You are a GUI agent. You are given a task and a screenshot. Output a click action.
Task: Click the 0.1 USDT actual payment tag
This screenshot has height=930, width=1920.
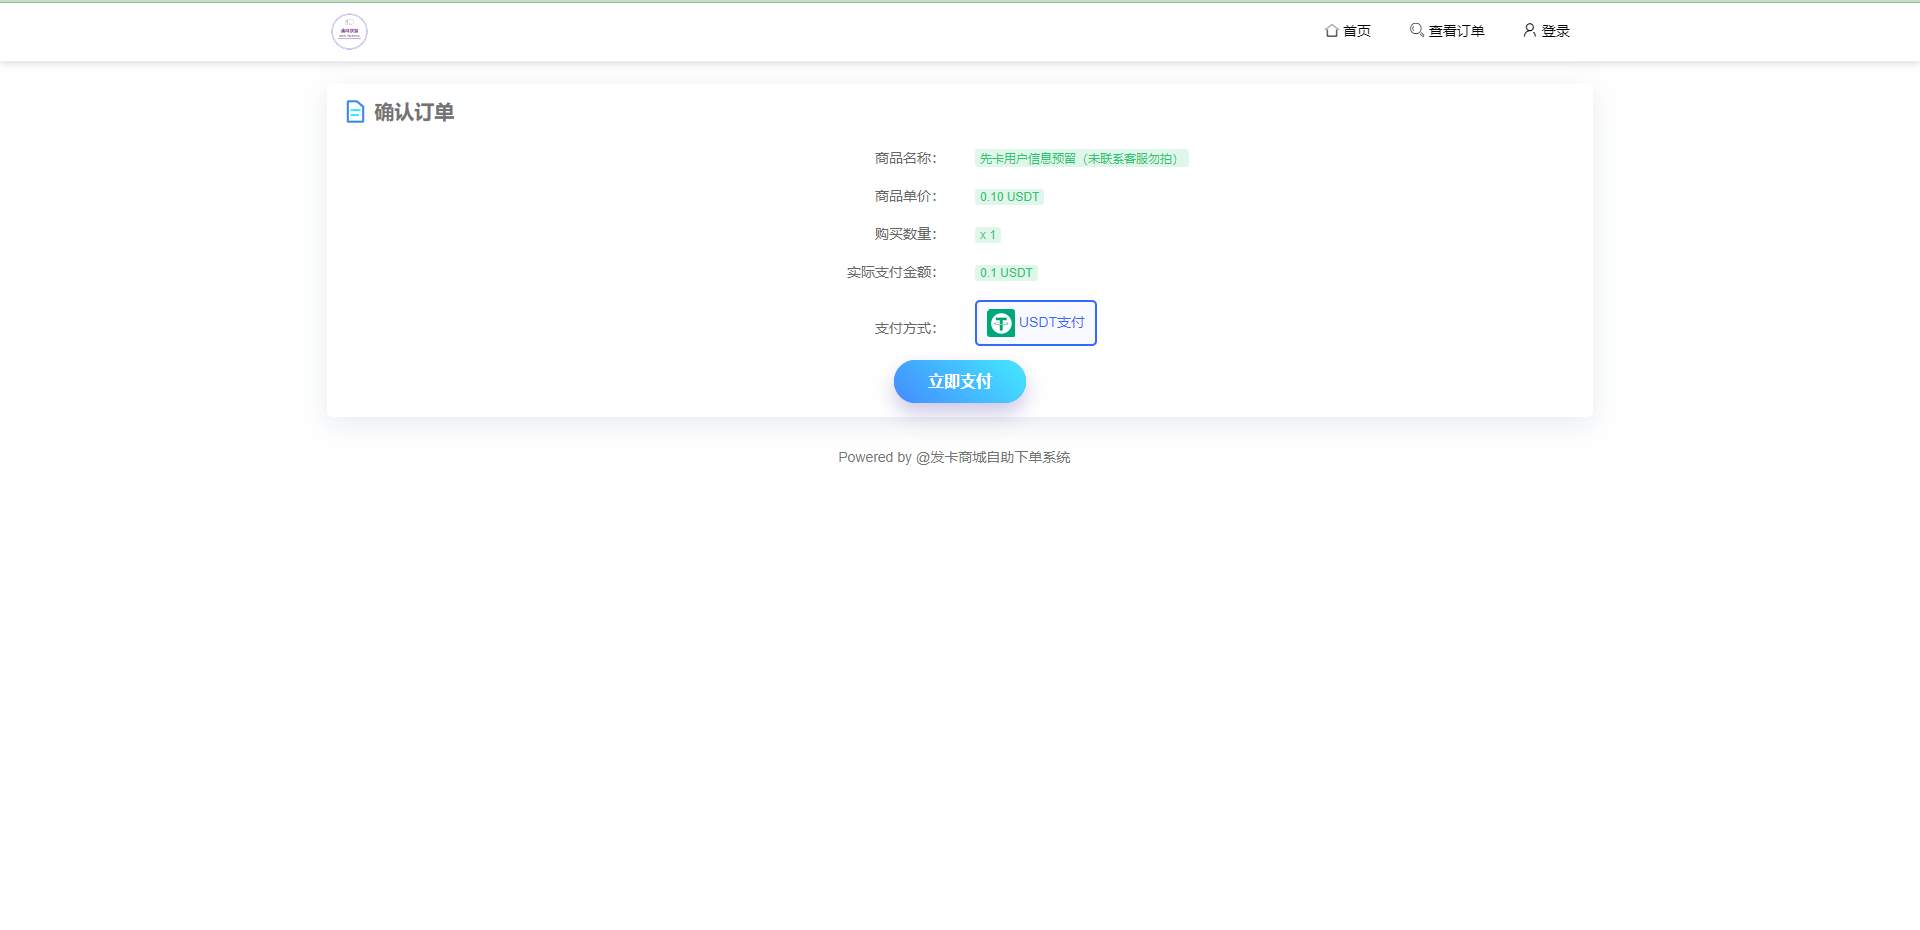tap(1006, 273)
